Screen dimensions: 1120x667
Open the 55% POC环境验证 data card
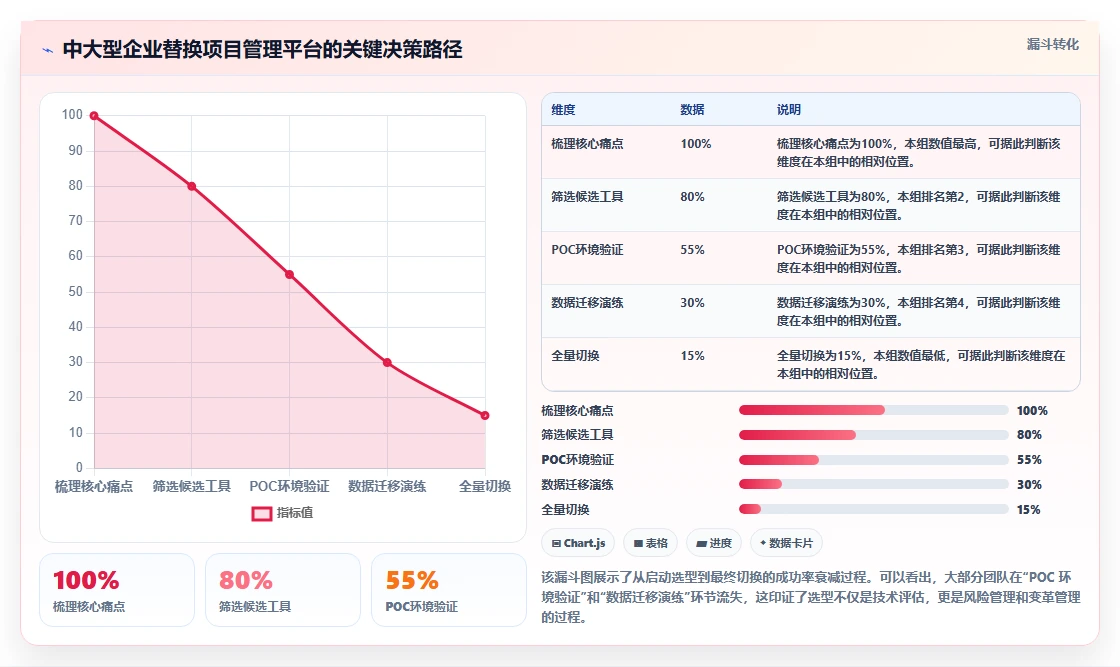click(449, 591)
